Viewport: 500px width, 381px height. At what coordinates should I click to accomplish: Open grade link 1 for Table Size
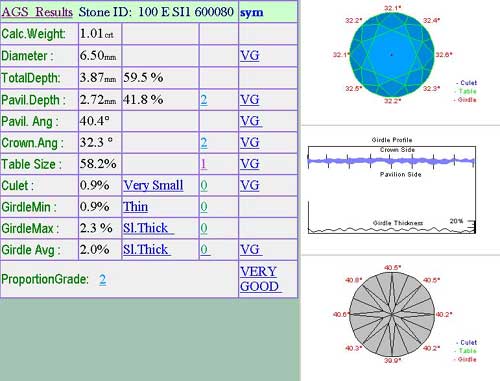204,164
